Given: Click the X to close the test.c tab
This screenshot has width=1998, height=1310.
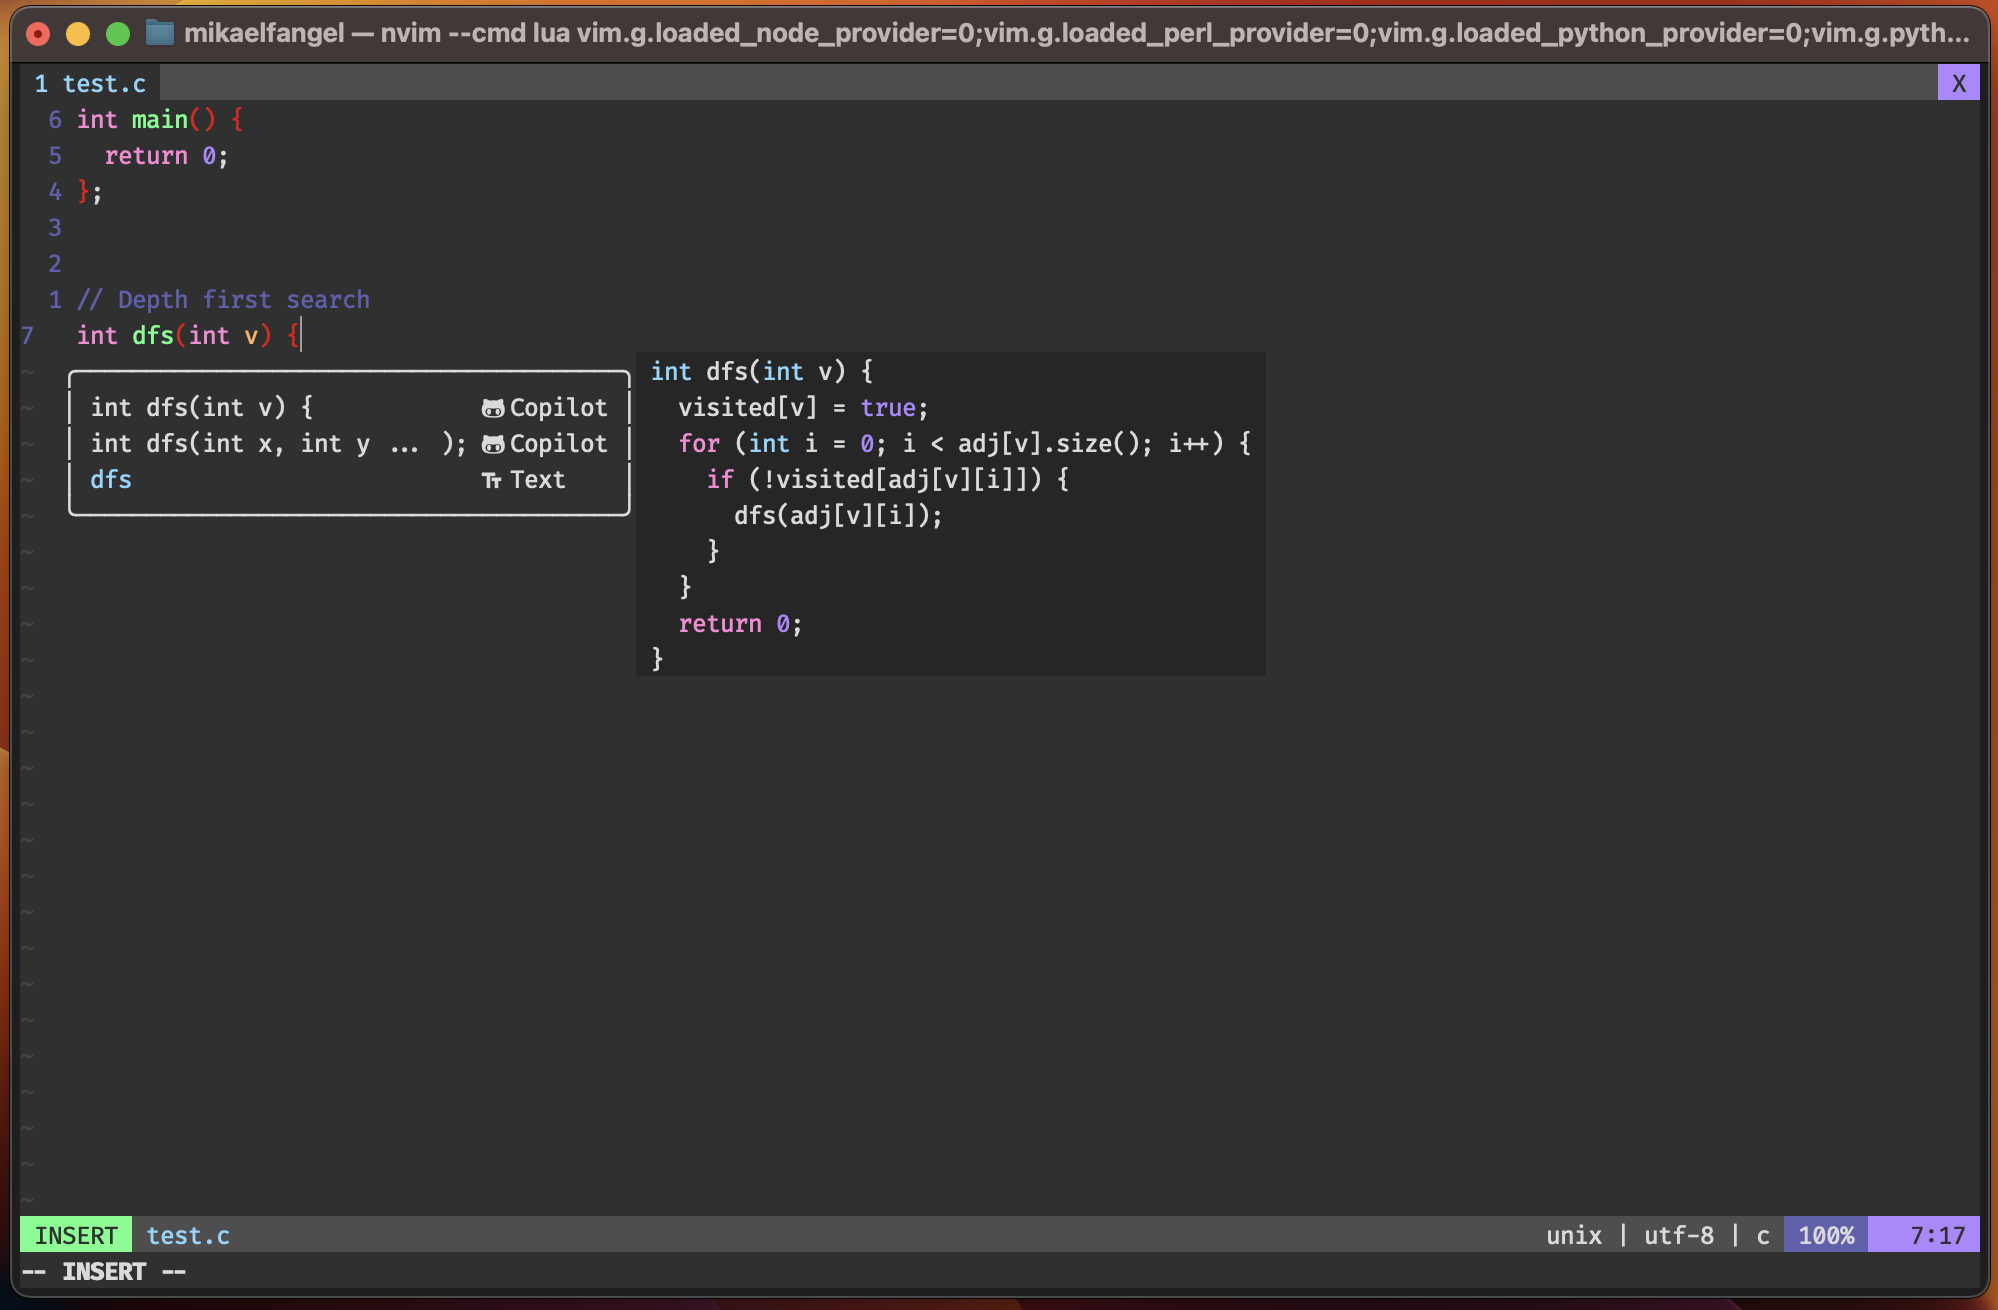Looking at the screenshot, I should click(x=1958, y=83).
